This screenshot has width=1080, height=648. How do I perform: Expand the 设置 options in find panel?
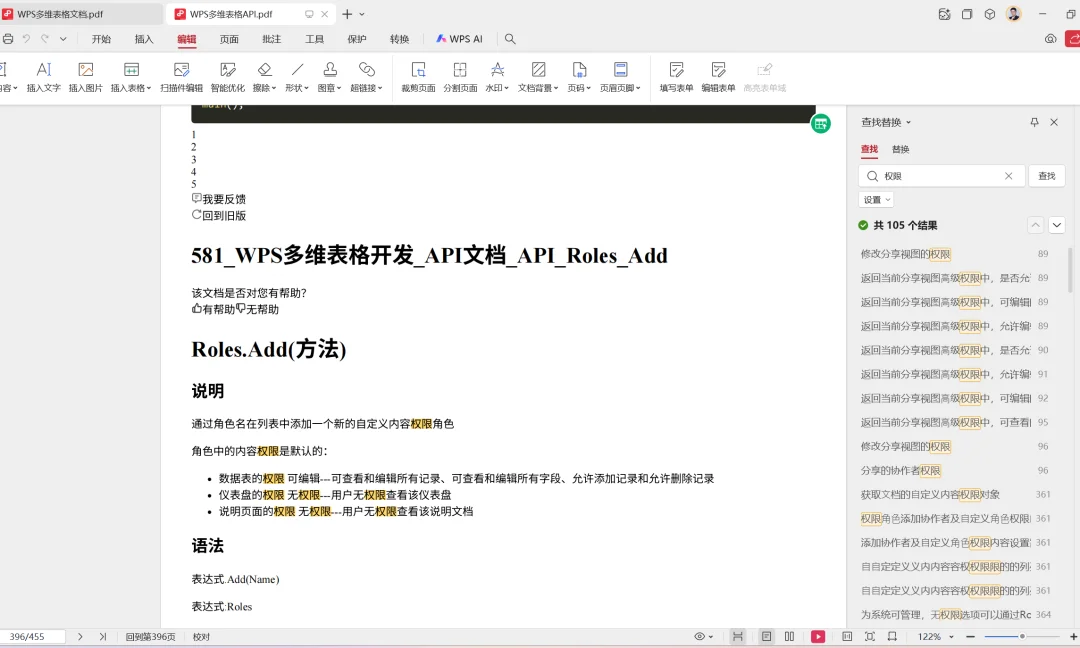tap(876, 200)
